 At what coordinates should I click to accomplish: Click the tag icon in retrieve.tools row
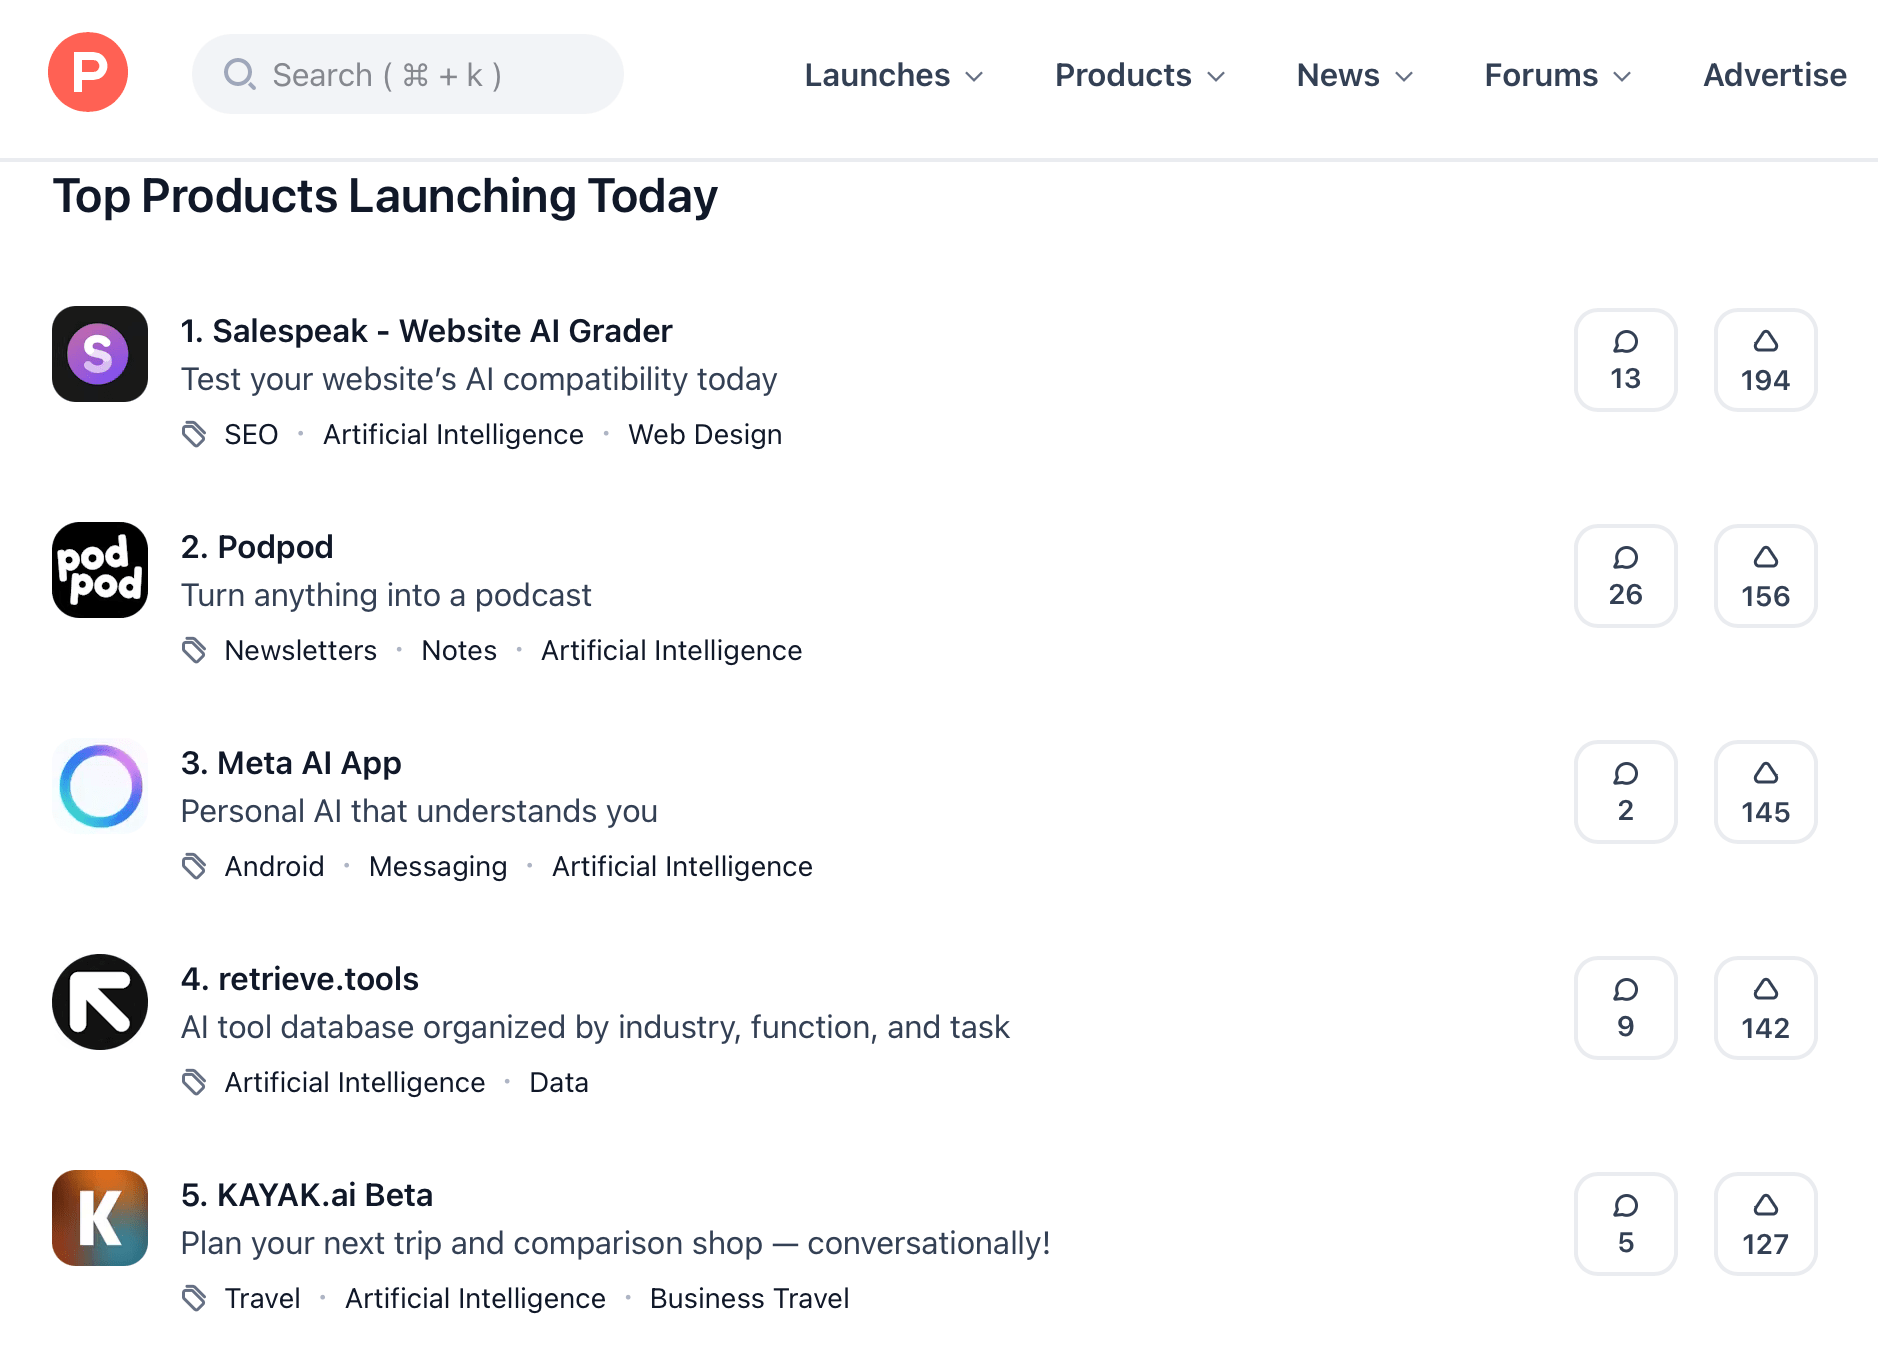(x=194, y=1082)
